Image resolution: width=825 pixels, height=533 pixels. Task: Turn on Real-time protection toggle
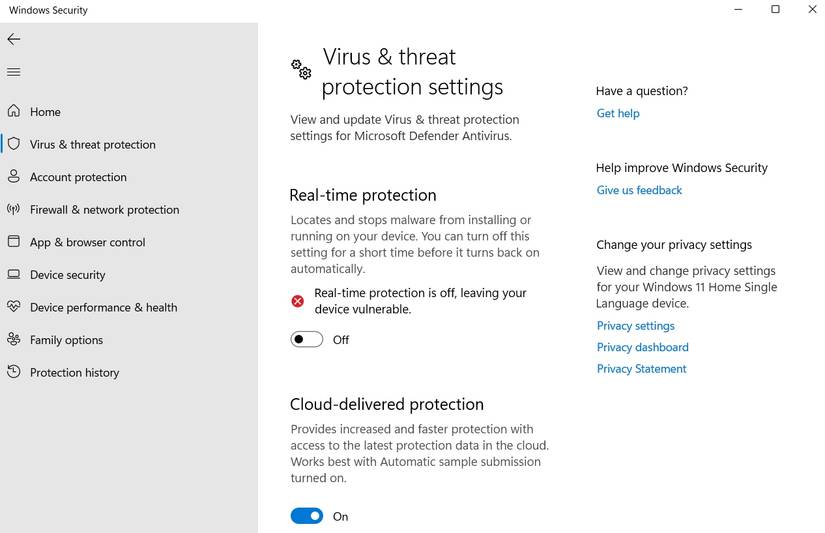[307, 340]
